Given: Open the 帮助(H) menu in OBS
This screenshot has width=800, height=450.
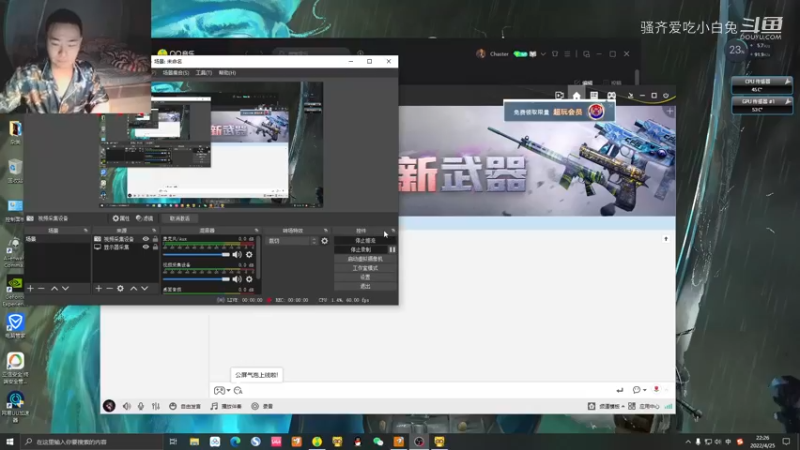Looking at the screenshot, I should point(227,73).
